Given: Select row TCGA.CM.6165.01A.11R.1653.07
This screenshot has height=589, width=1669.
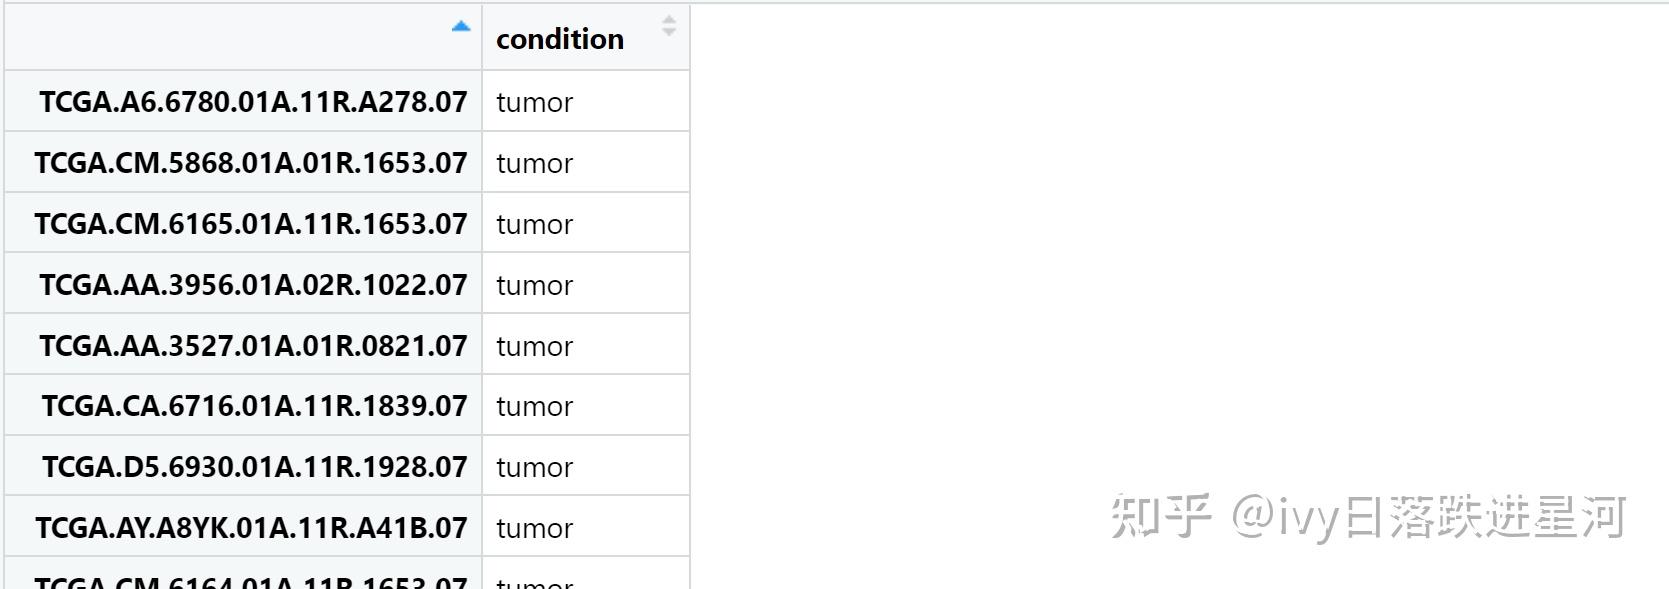Looking at the screenshot, I should pyautogui.click(x=251, y=224).
